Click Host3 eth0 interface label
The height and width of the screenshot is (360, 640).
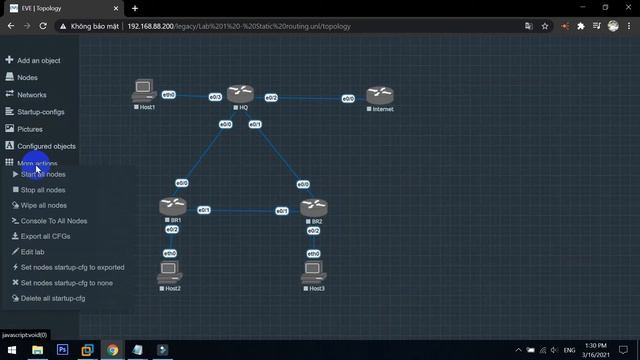tap(313, 253)
